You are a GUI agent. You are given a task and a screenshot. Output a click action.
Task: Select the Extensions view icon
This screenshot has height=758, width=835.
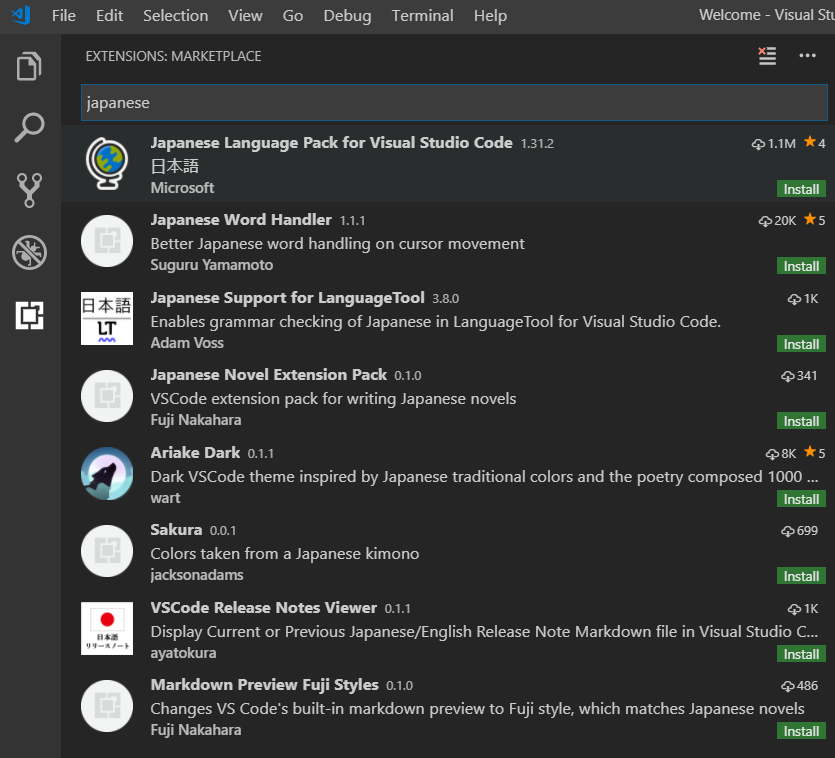[x=29, y=315]
